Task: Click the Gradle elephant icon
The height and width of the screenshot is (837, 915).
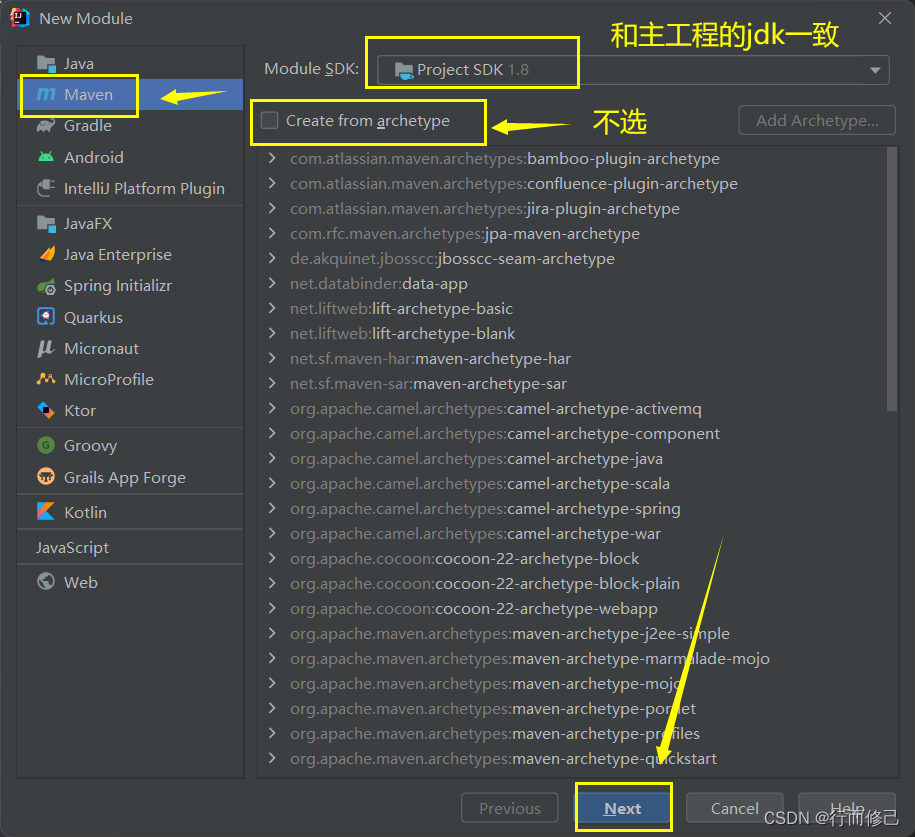Action: 46,125
